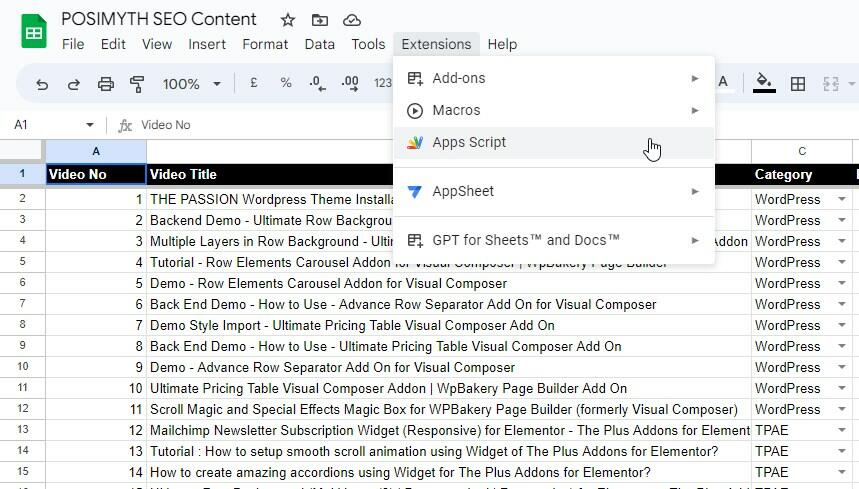Screen dimensions: 859x489
Task: Close the open Extensions menu
Action: tap(436, 44)
